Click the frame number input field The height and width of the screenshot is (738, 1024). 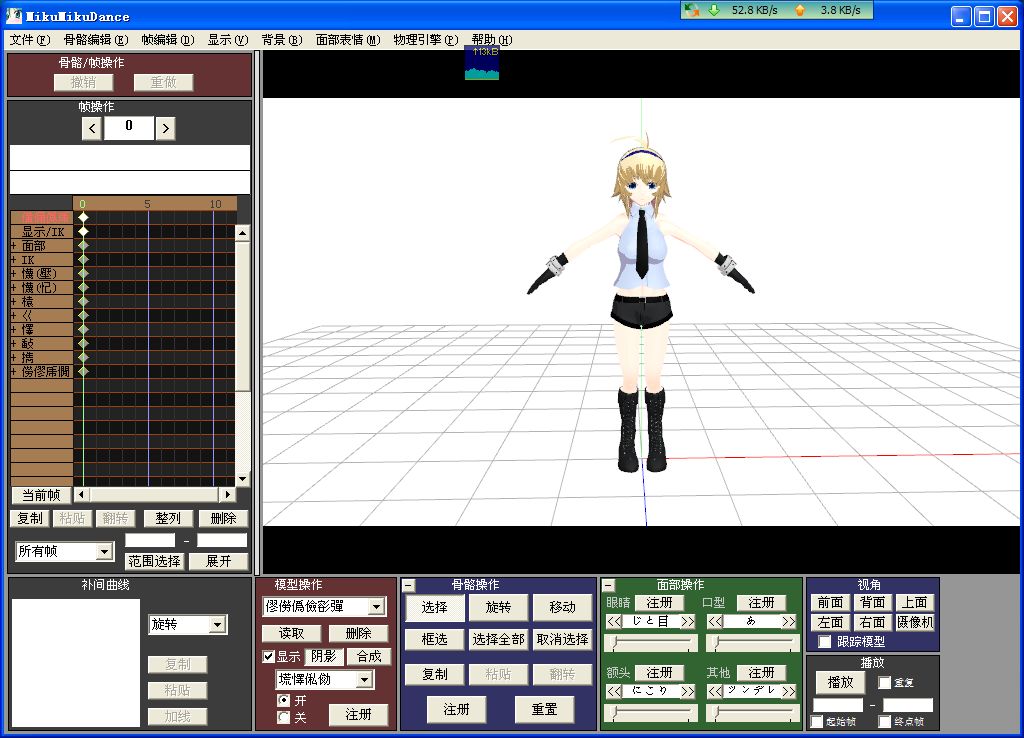point(129,128)
